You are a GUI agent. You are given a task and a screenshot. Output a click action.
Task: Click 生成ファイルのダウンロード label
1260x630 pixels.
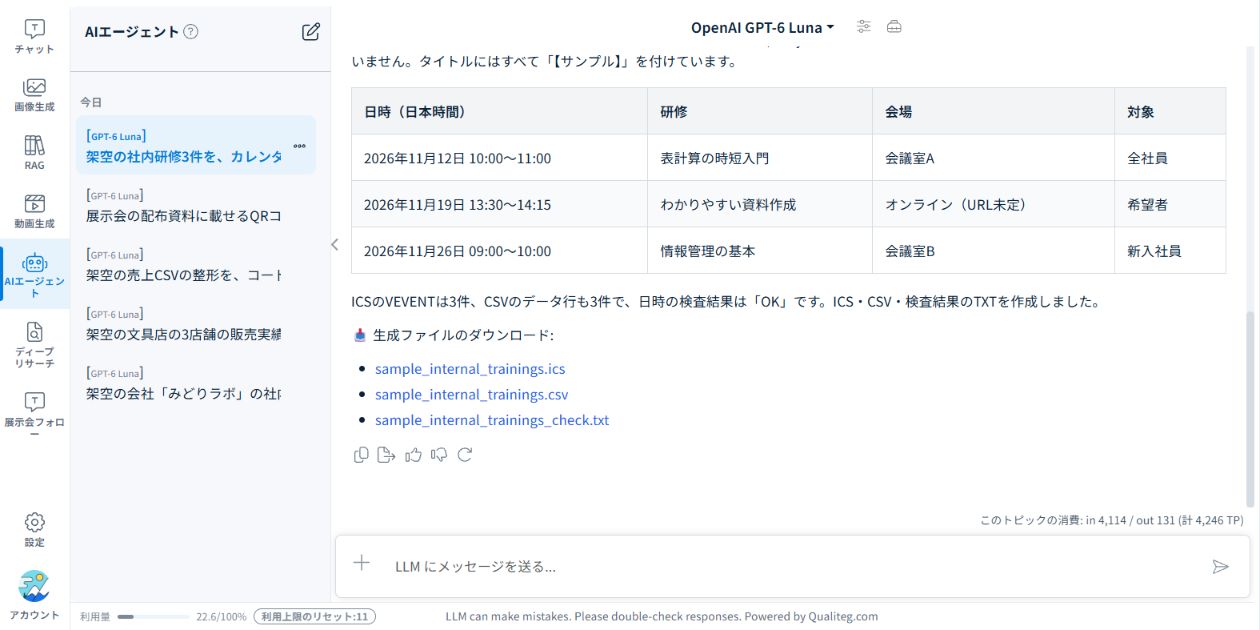[x=463, y=335]
